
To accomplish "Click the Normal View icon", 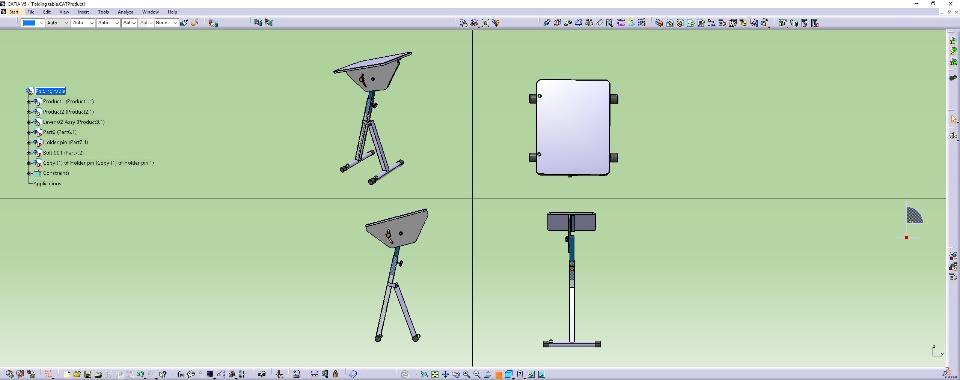I will click(x=487, y=374).
